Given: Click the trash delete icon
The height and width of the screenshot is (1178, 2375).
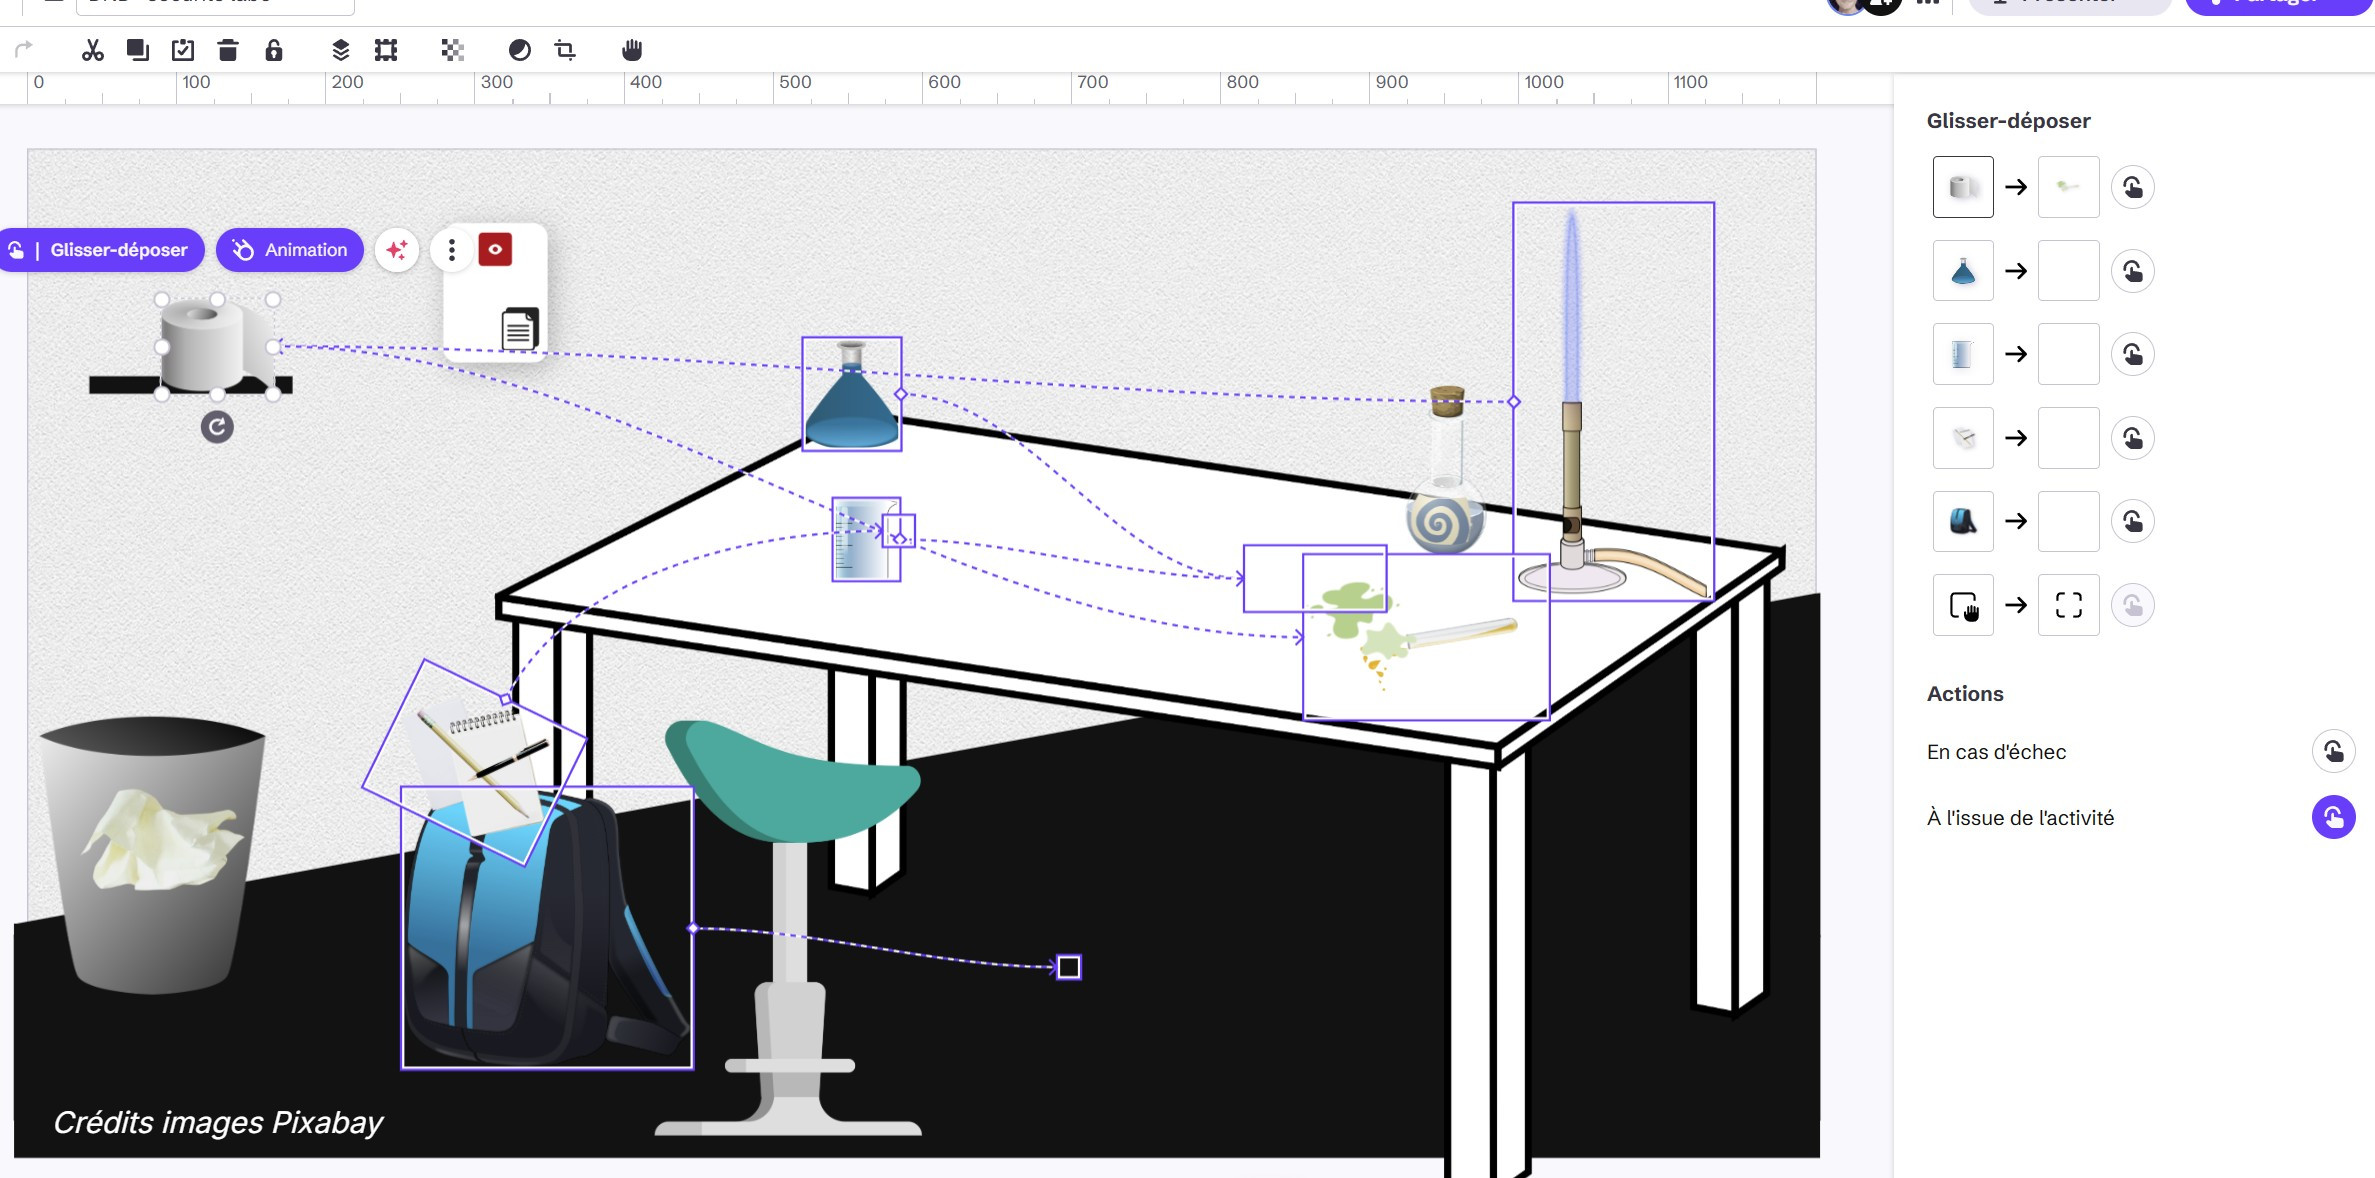Looking at the screenshot, I should coord(228,50).
